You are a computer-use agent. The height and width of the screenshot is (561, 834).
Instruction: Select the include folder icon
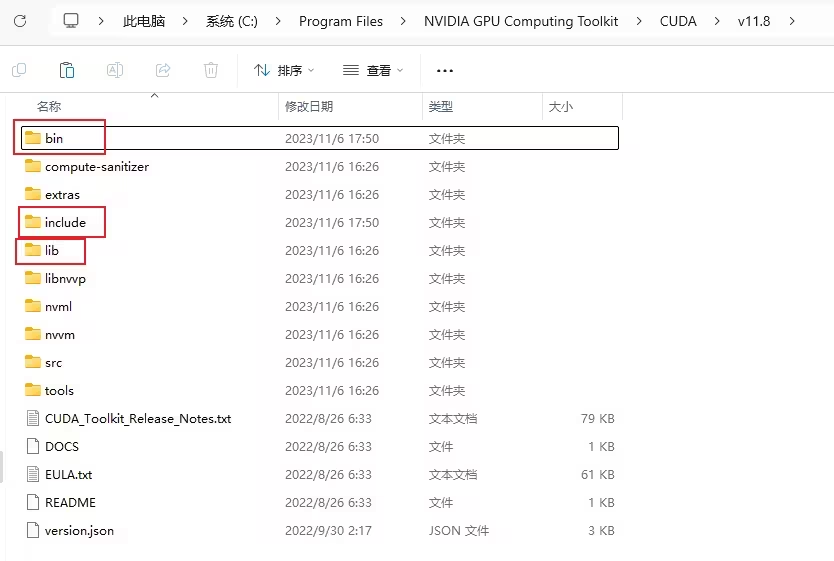point(33,222)
